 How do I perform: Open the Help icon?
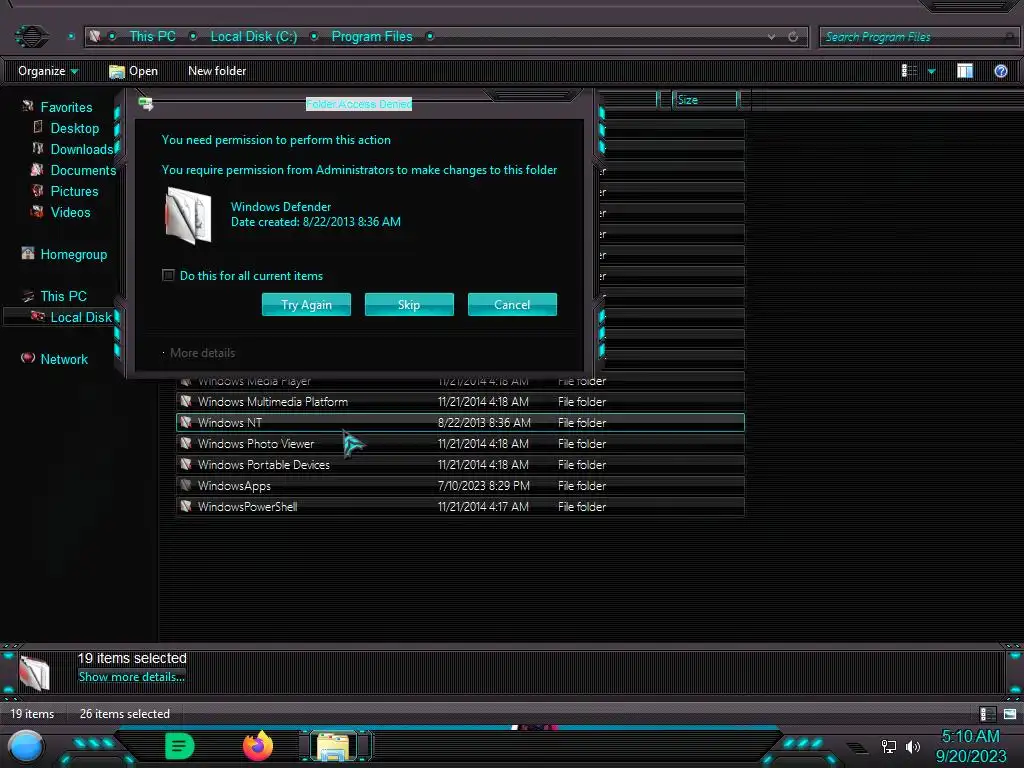[1000, 71]
